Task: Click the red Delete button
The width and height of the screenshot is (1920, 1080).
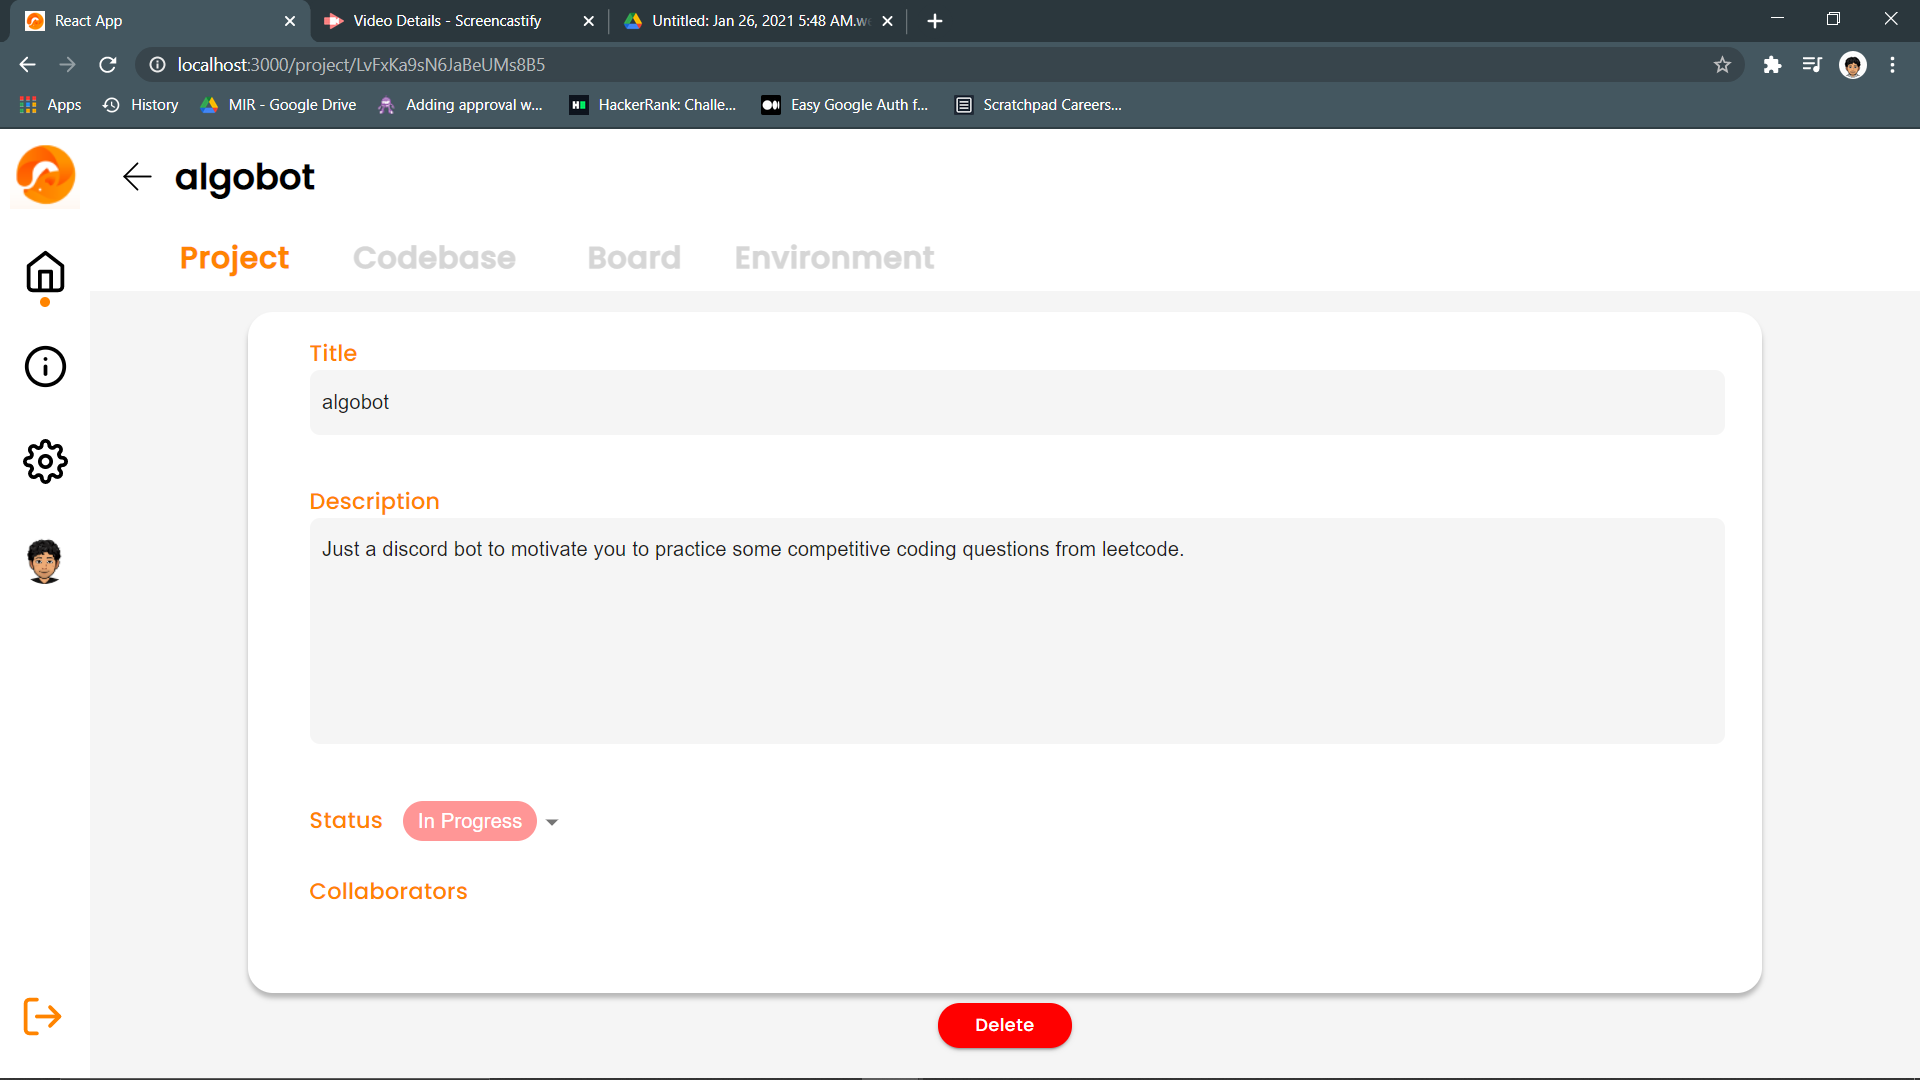Action: pos(1004,1025)
